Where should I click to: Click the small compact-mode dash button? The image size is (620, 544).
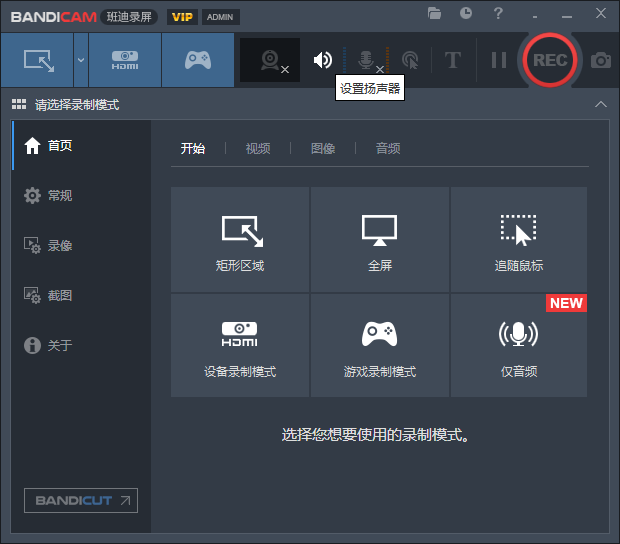coord(535,17)
